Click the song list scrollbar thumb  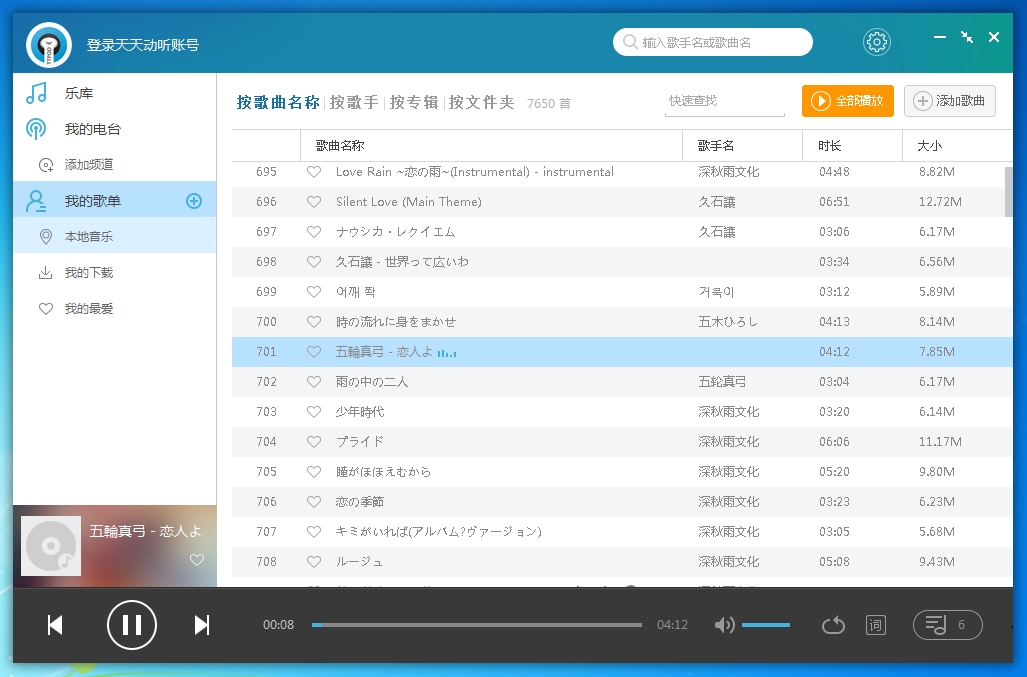[x=1008, y=191]
